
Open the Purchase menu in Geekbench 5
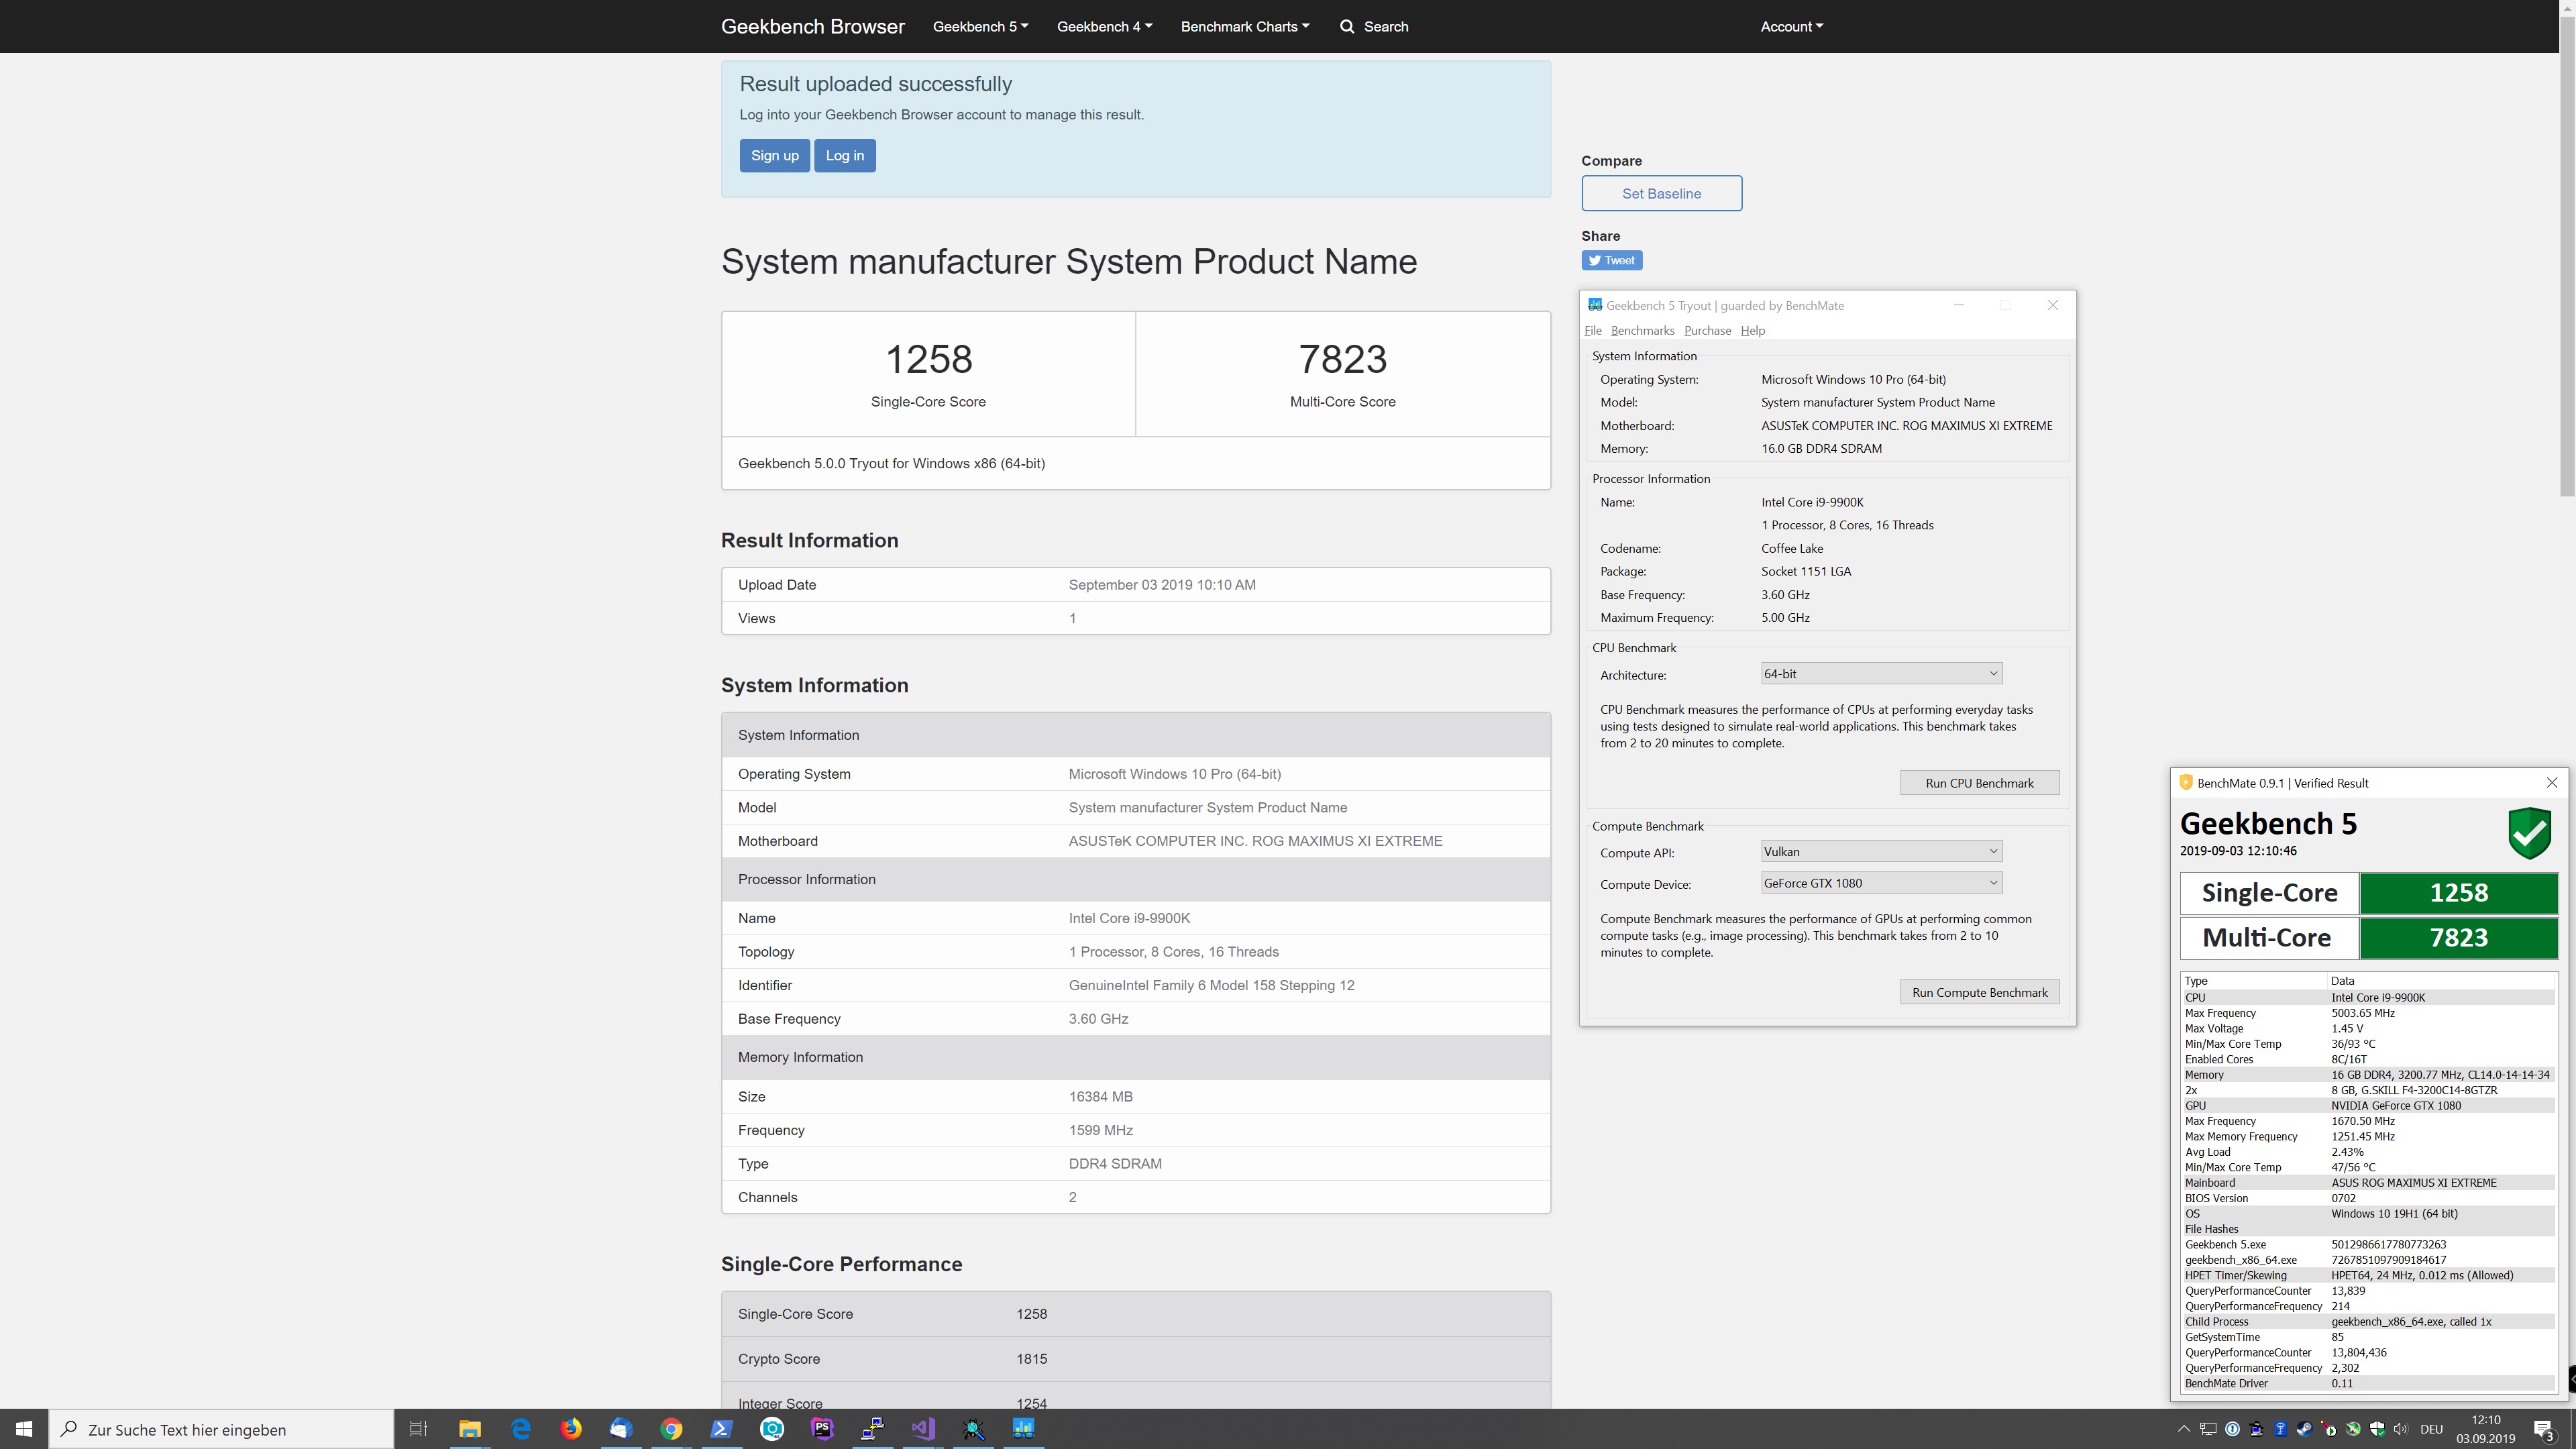(1707, 331)
